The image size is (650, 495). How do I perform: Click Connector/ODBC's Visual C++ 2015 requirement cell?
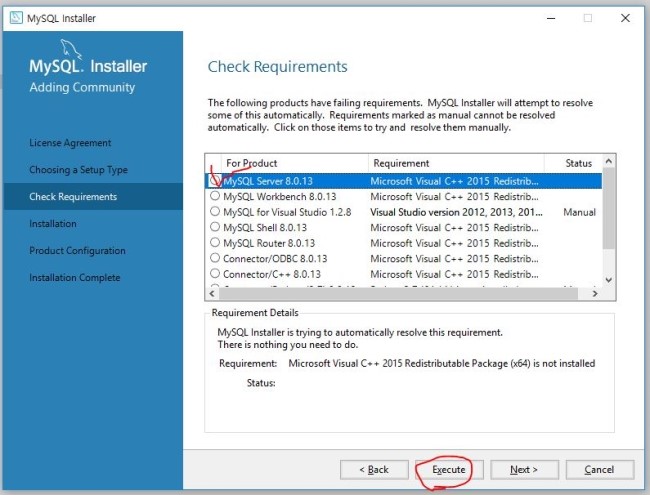point(454,259)
